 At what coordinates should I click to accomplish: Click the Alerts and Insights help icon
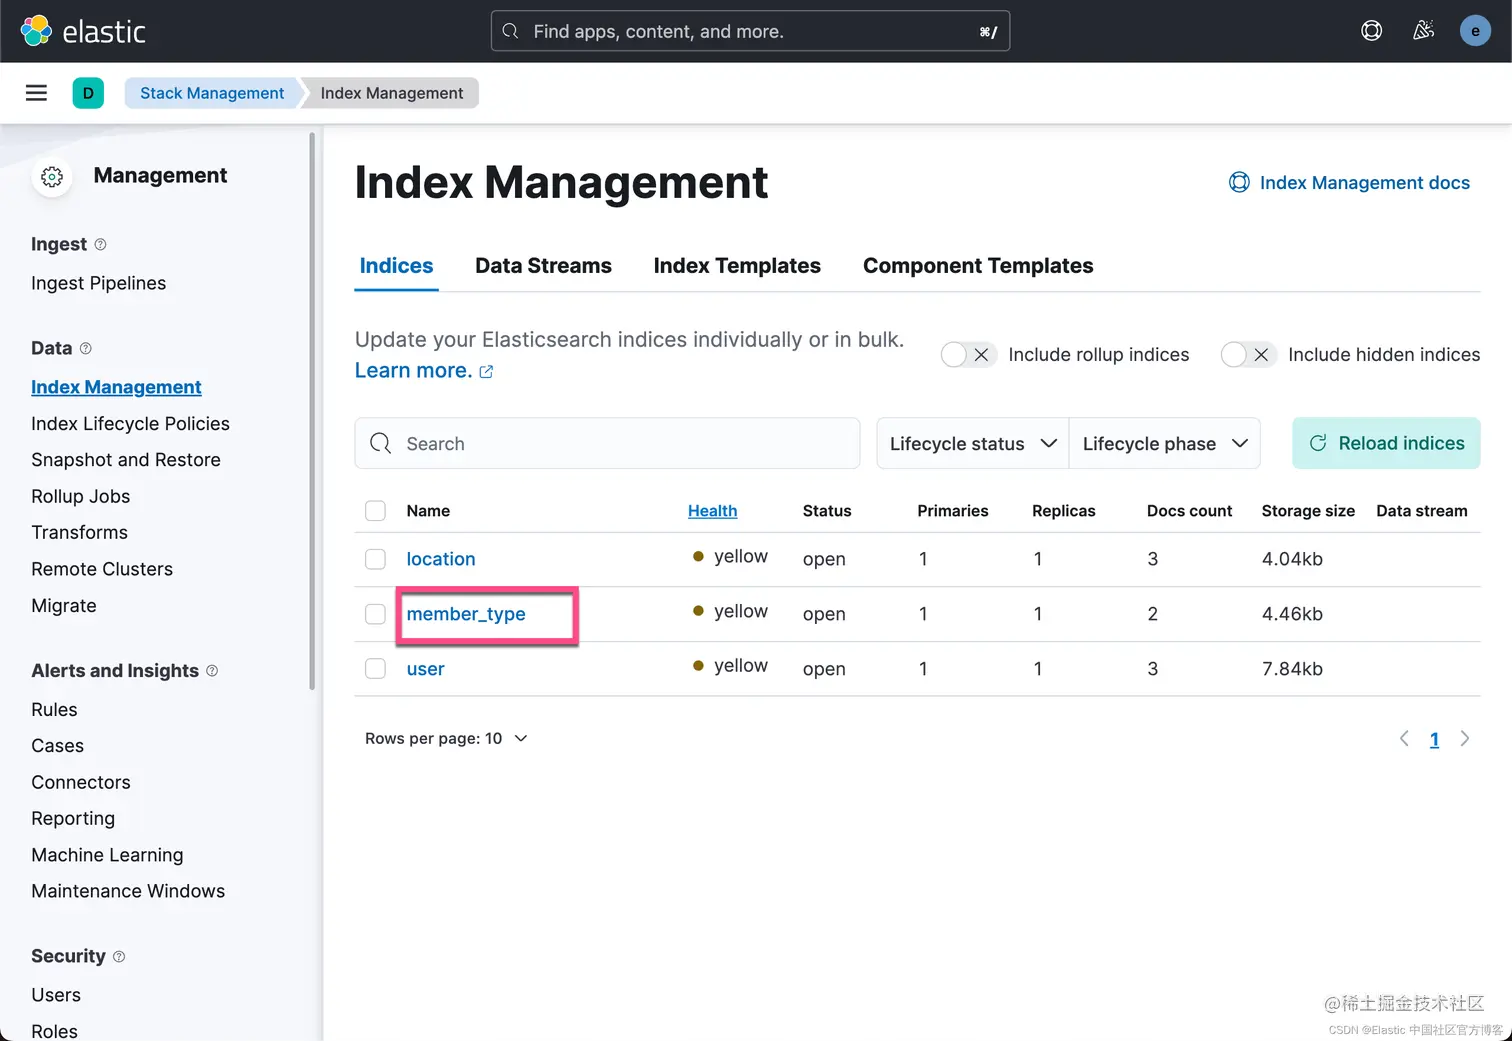[212, 671]
